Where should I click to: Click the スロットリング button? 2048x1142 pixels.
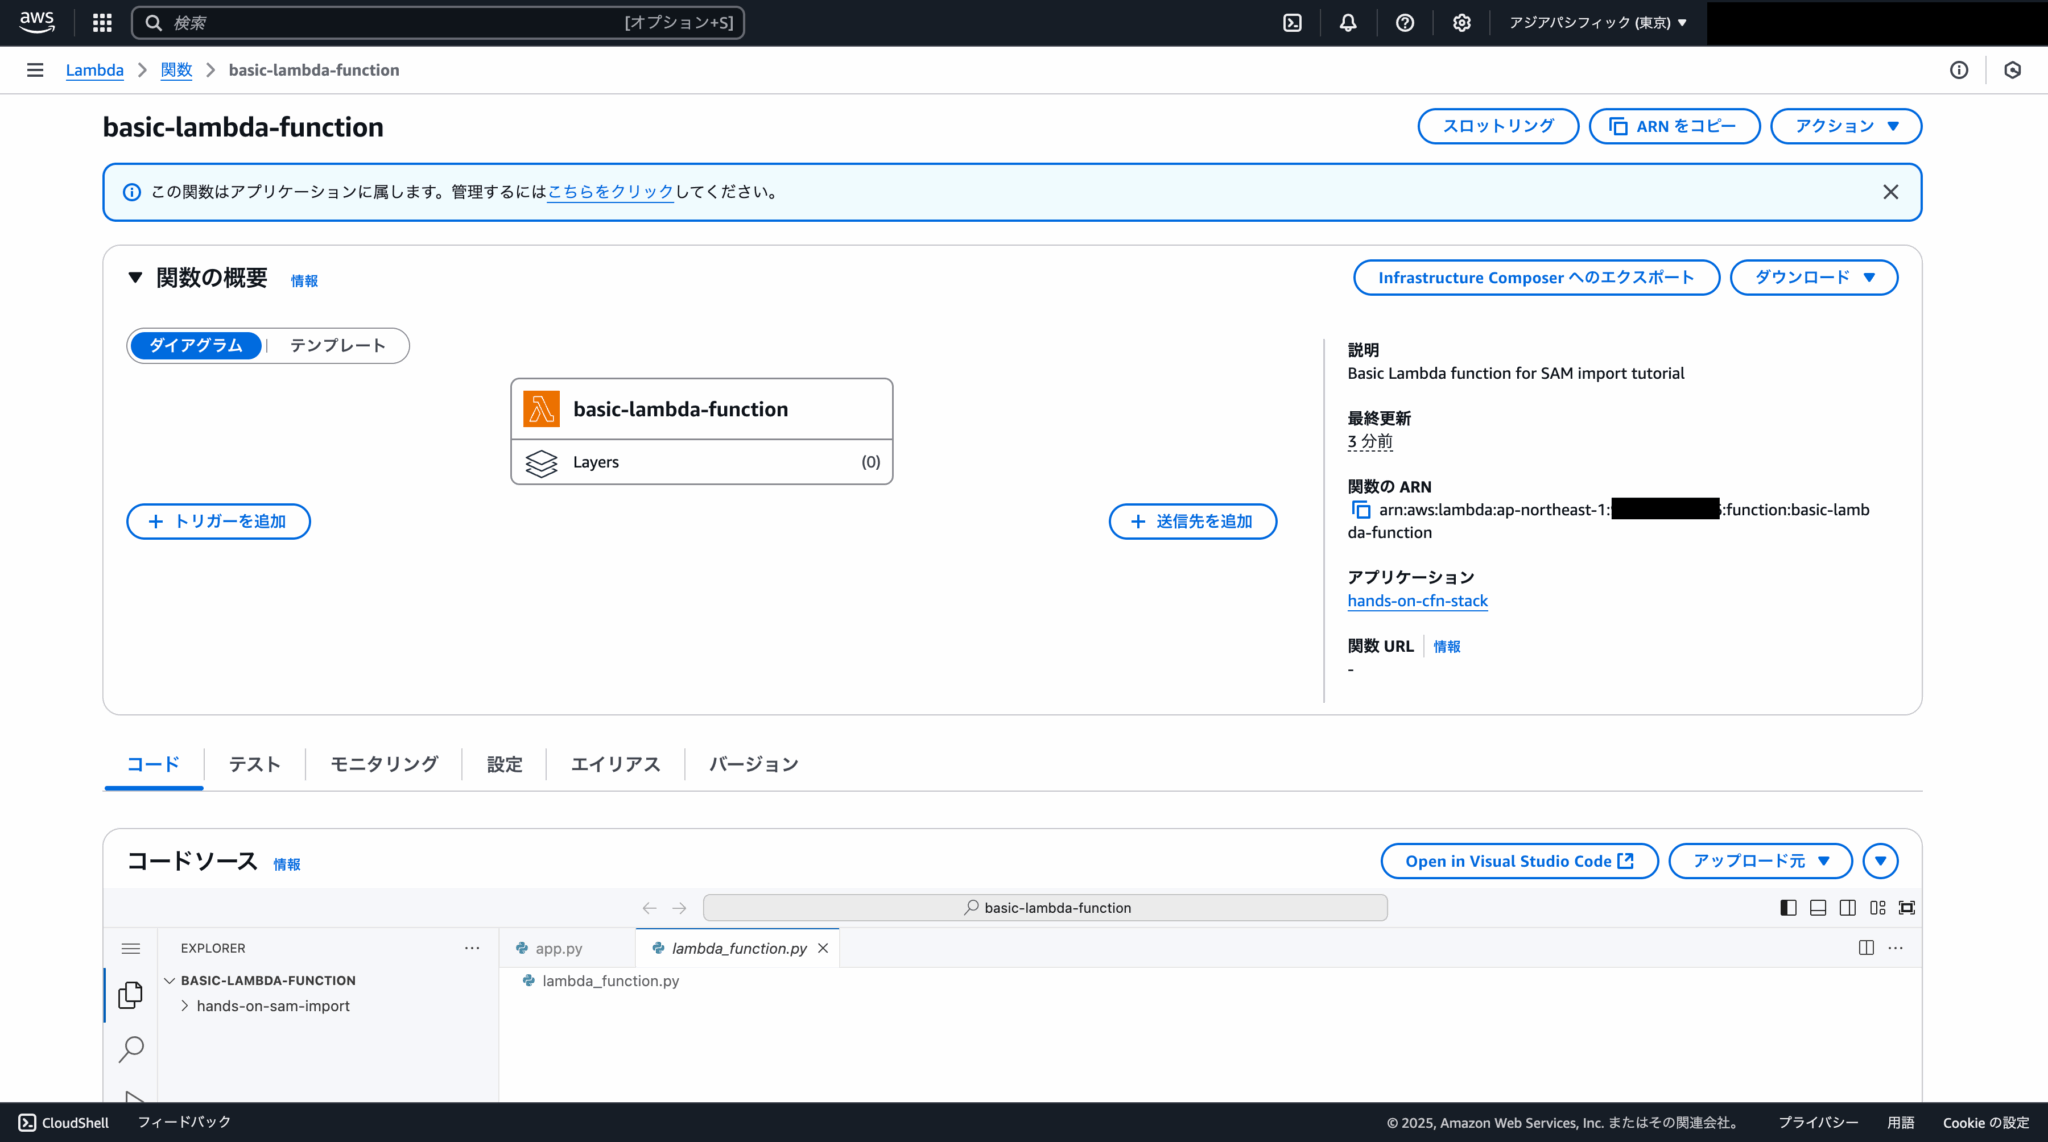pyautogui.click(x=1497, y=126)
